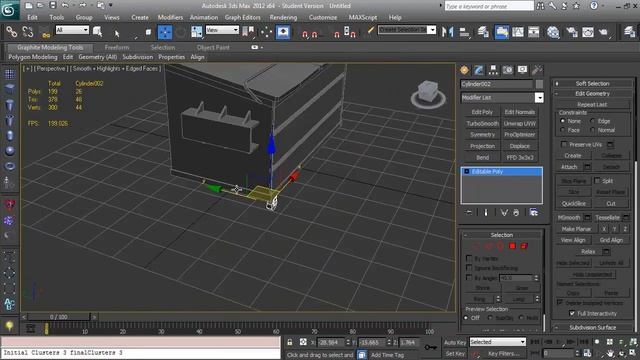
Task: Open the Modifiers menu
Action: [170, 18]
